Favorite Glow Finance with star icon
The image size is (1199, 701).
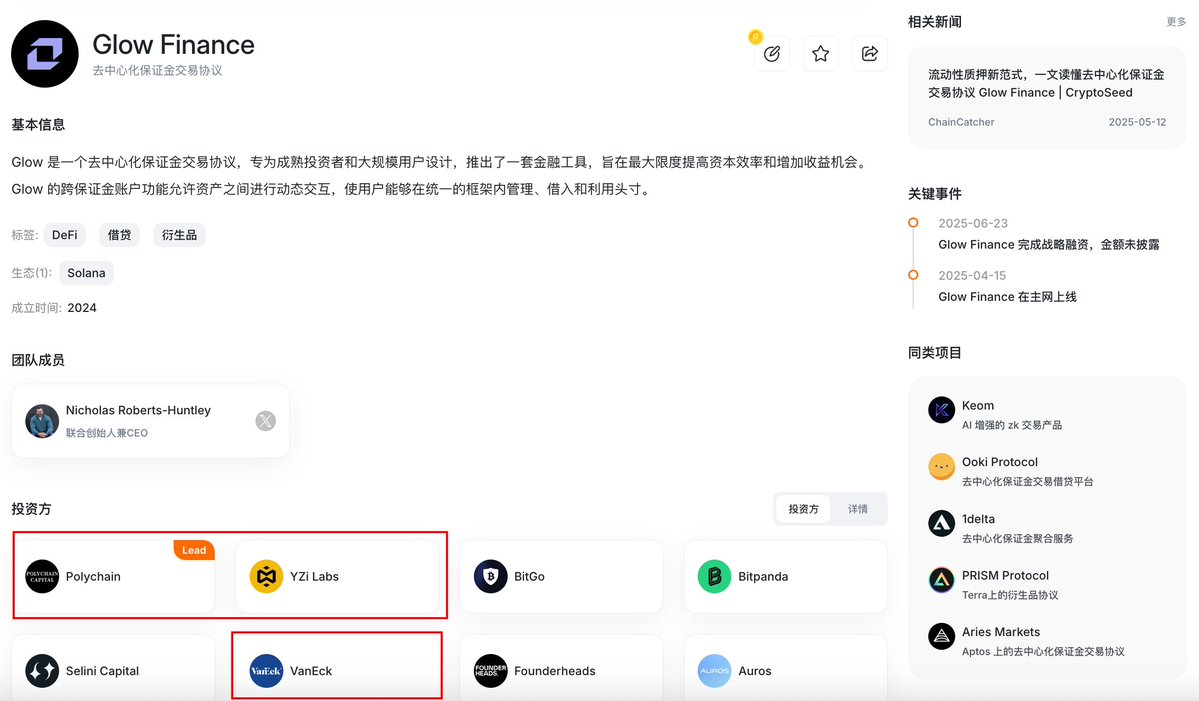[x=820, y=54]
